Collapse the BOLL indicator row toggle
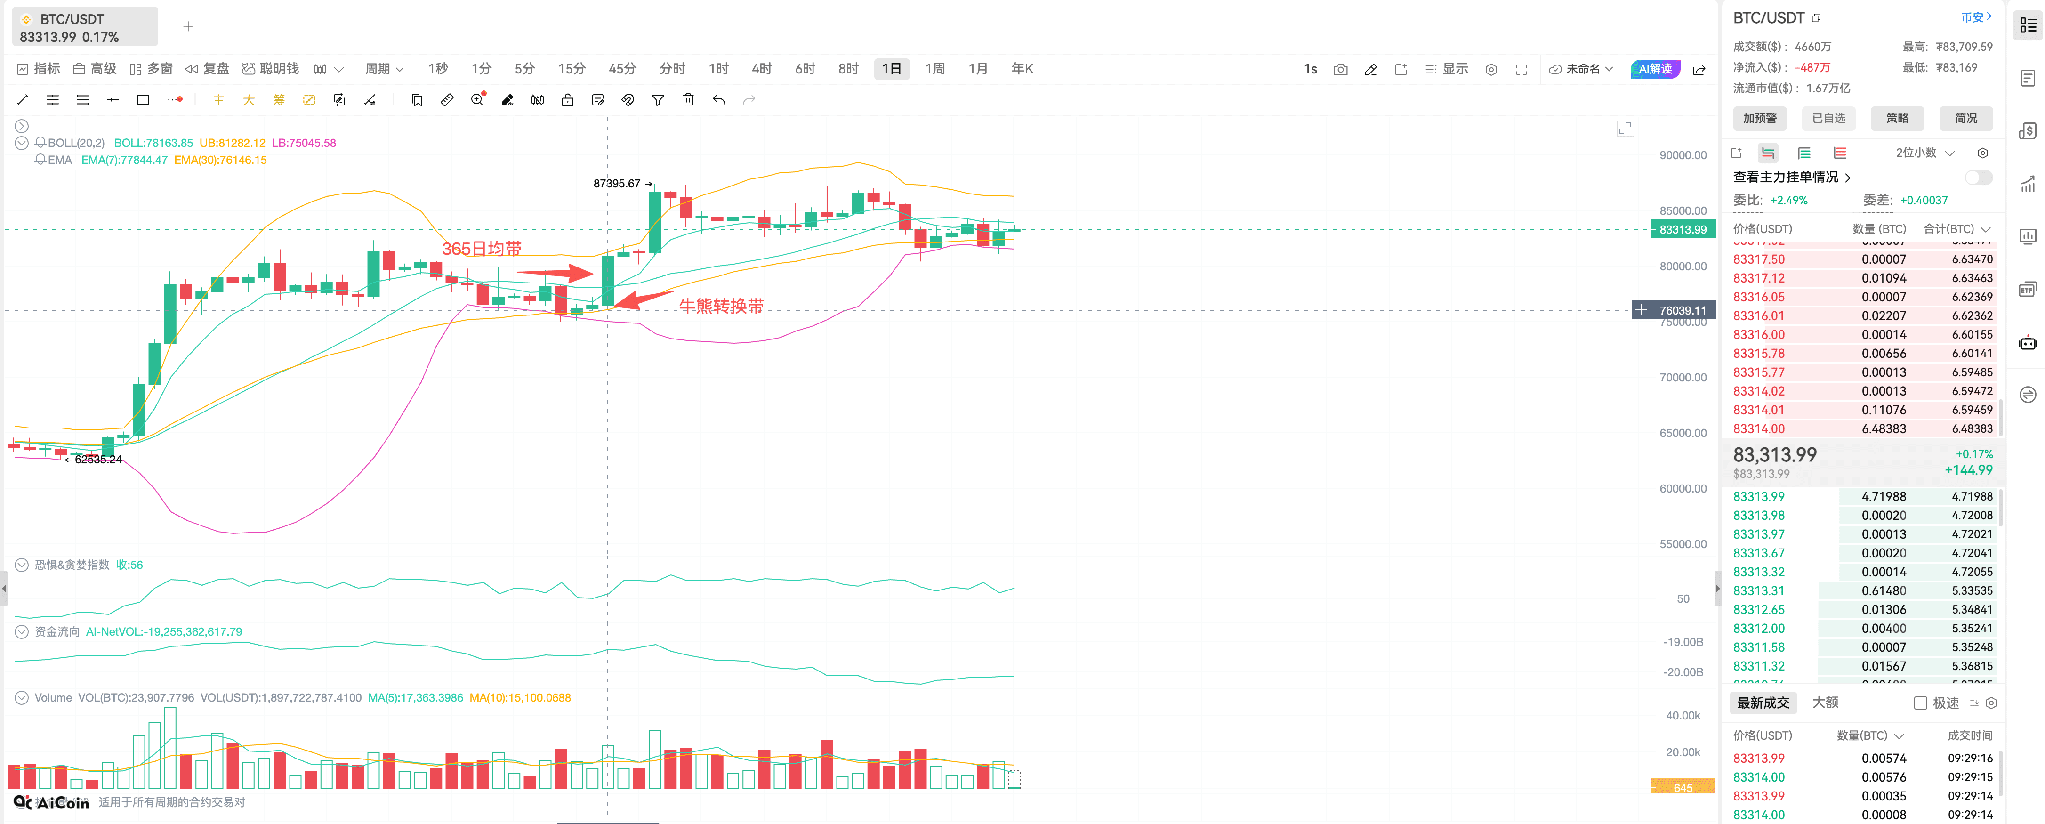The height and width of the screenshot is (824, 2045). [22, 143]
